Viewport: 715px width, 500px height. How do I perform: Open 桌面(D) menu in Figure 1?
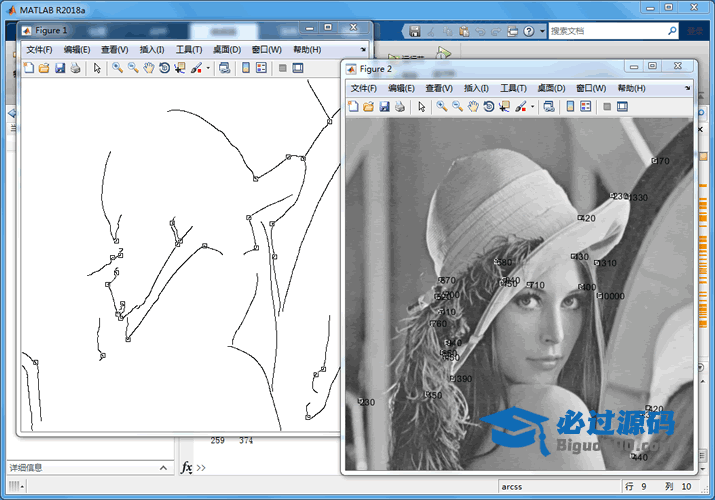[x=227, y=50]
